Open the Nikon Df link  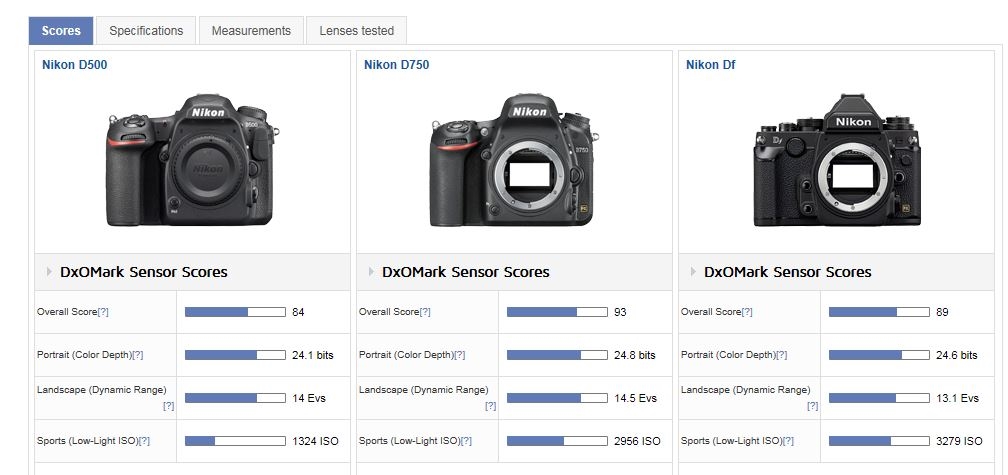click(709, 65)
